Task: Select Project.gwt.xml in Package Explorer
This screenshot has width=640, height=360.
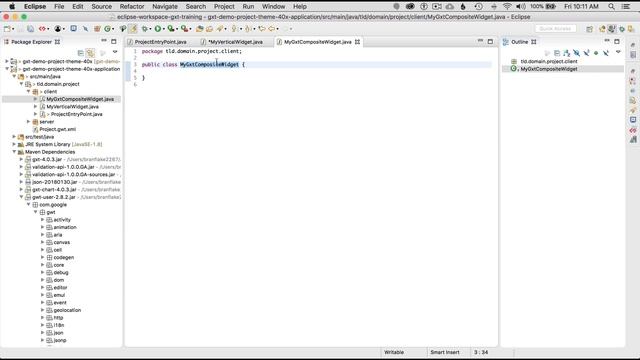Action: [58, 129]
